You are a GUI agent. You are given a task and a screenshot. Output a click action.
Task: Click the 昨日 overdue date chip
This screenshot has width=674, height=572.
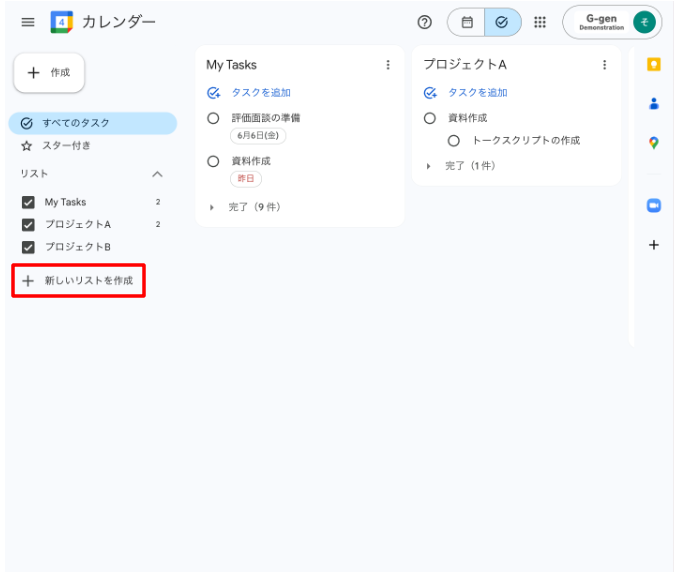pos(246,178)
